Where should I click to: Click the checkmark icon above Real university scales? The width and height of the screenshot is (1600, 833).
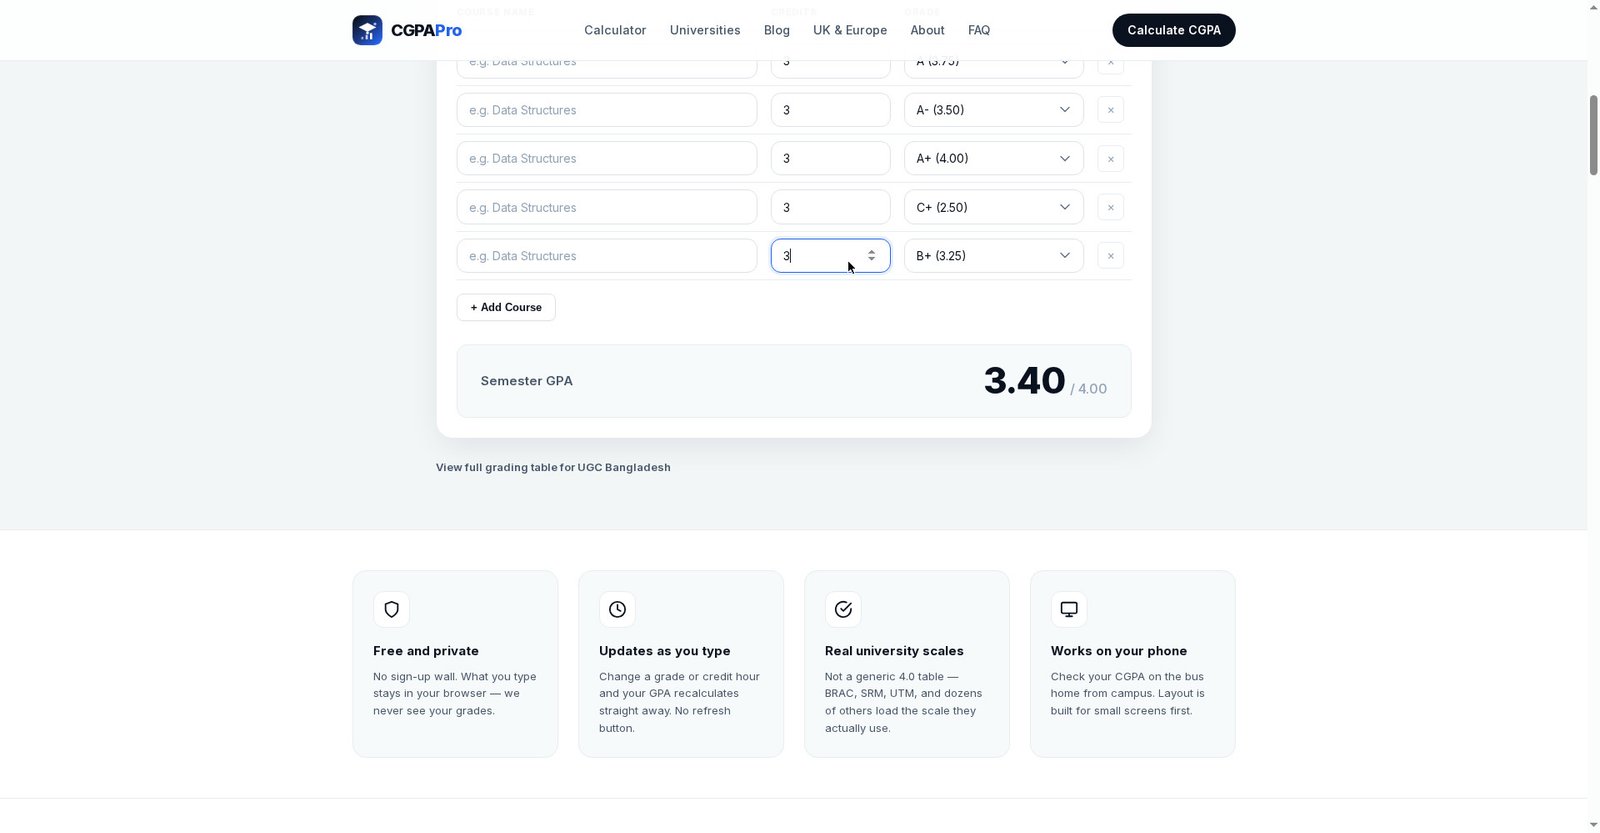pyautogui.click(x=843, y=609)
